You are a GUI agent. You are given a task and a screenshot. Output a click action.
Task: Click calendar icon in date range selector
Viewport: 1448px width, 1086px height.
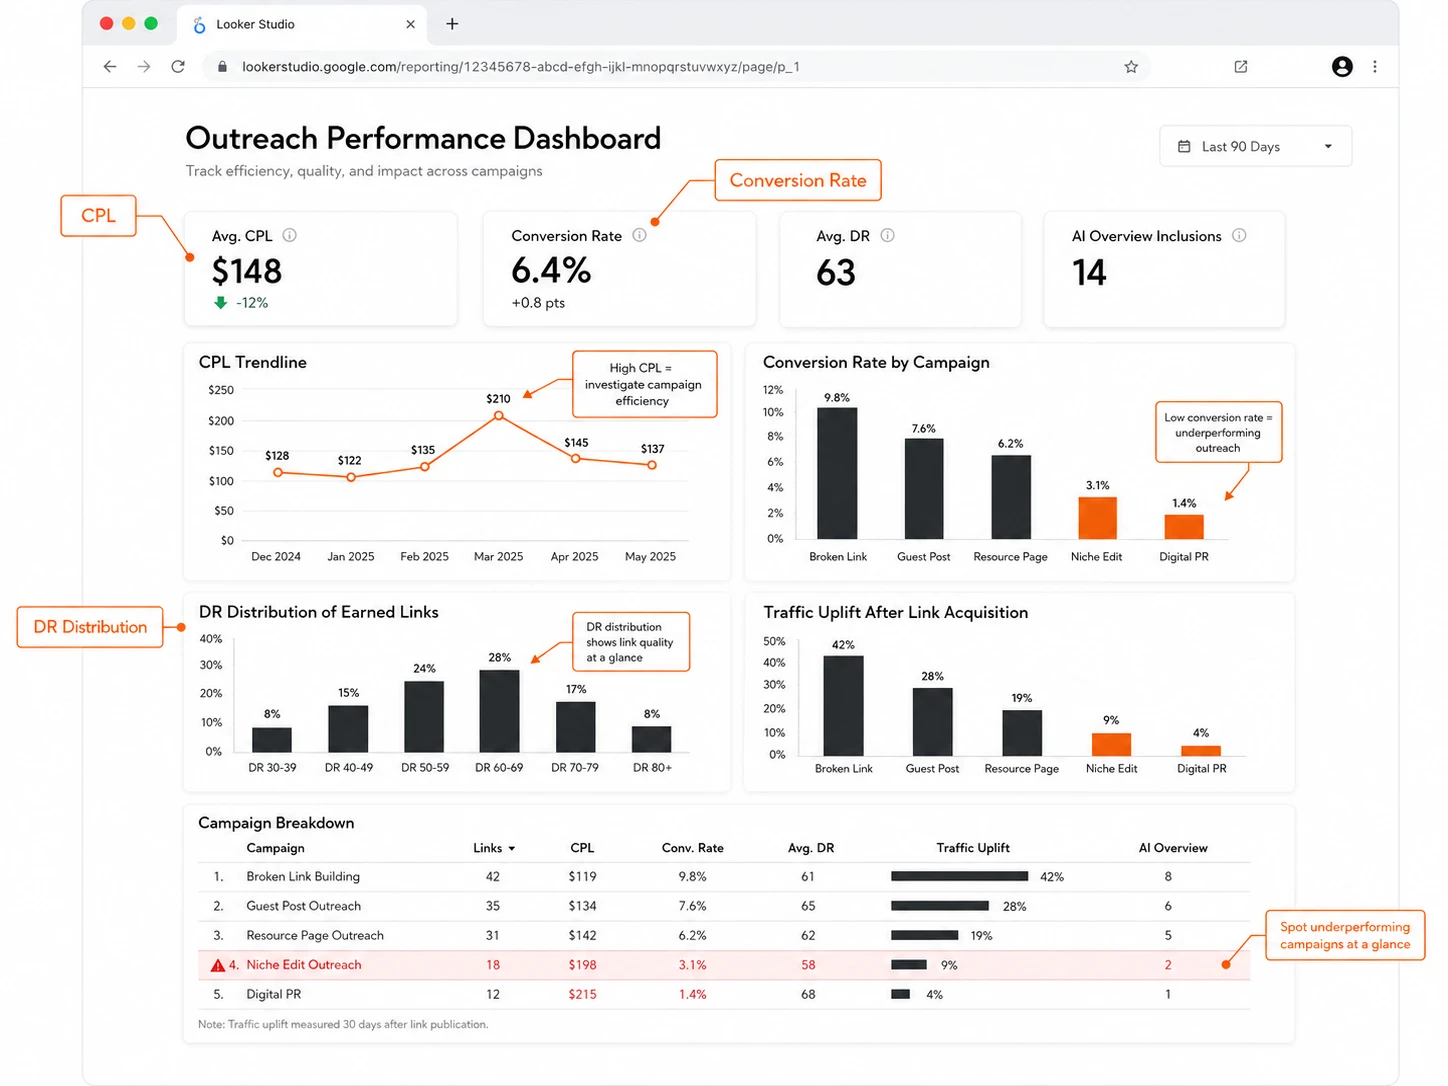pos(1184,146)
